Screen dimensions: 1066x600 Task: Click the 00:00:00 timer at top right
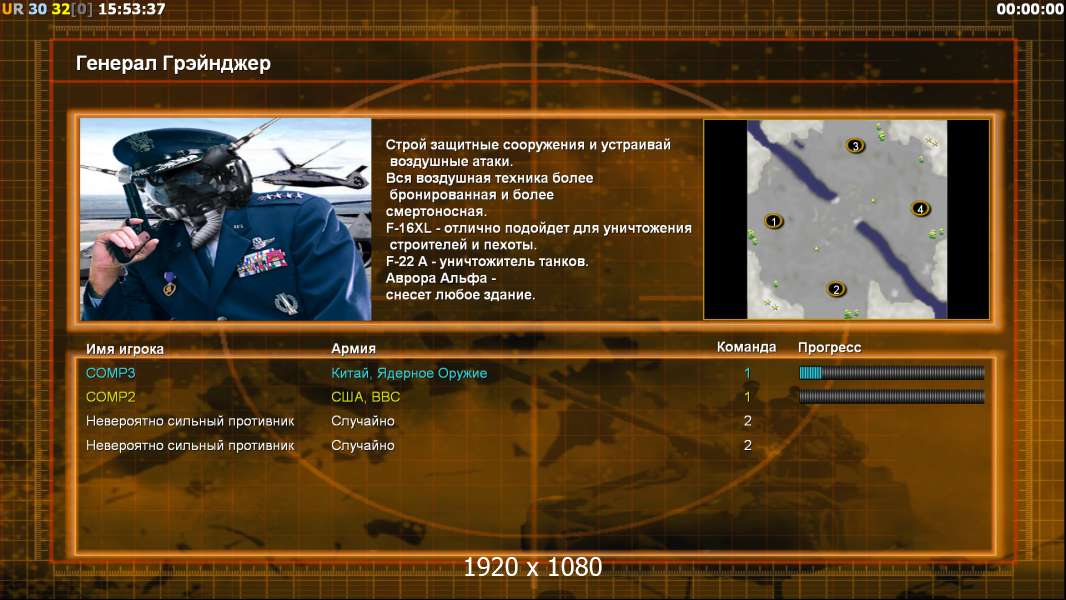point(1029,9)
